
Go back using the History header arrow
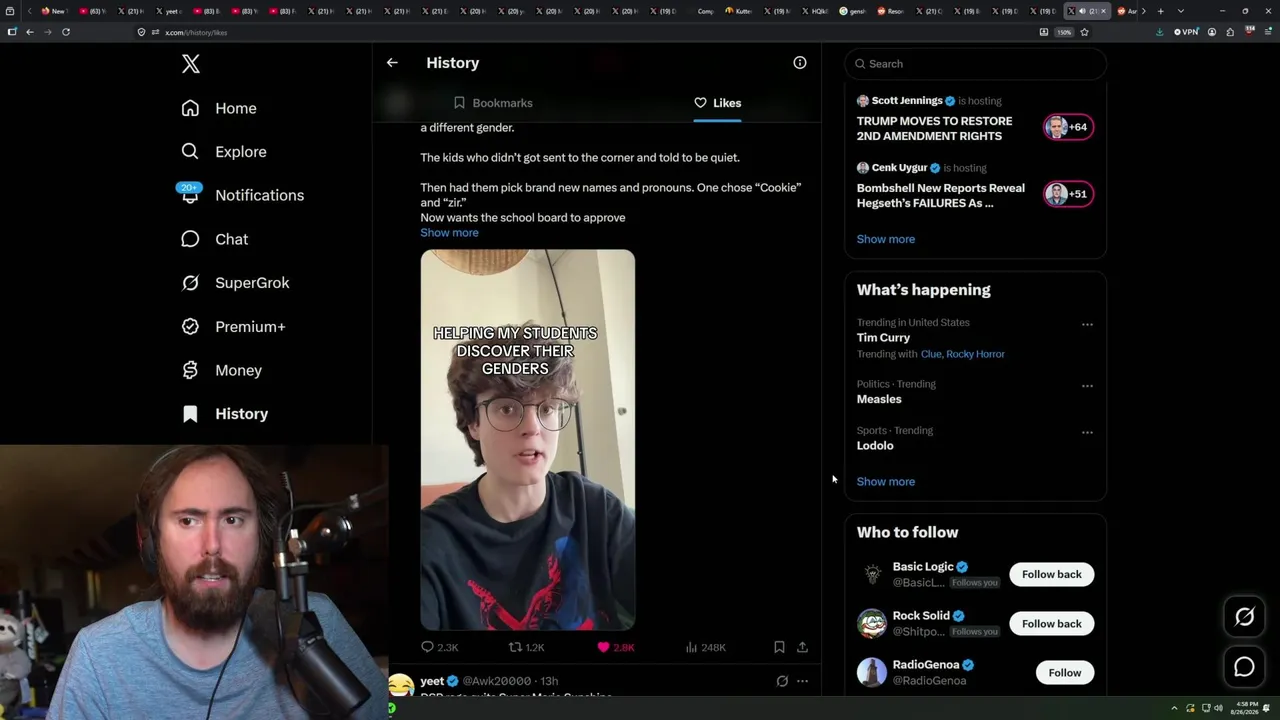click(x=392, y=63)
